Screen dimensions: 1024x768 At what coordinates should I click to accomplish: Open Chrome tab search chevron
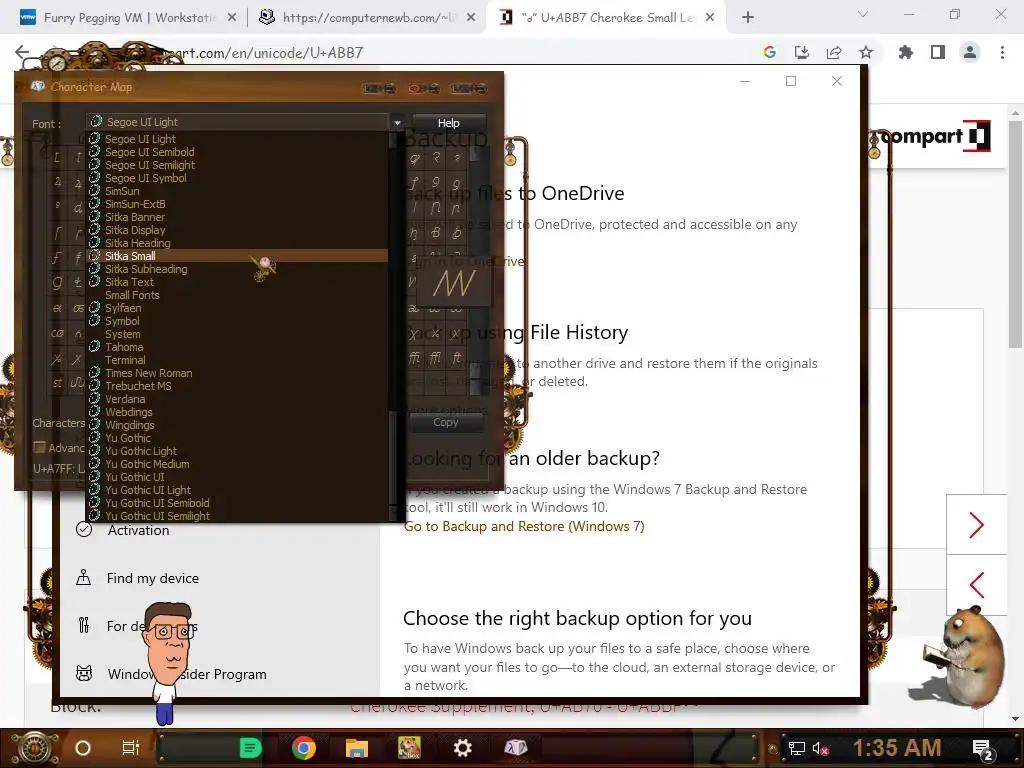click(863, 14)
